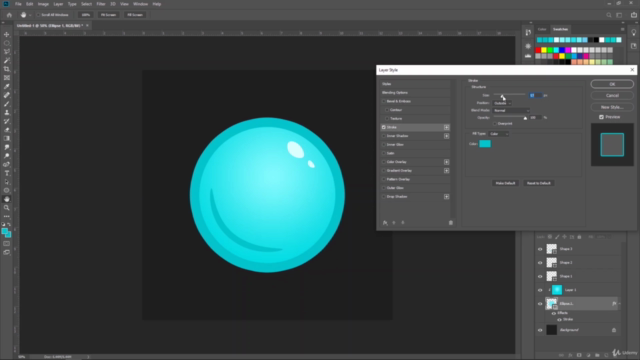Select the Move tool
Viewport: 640px width, 360px height.
click(7, 34)
